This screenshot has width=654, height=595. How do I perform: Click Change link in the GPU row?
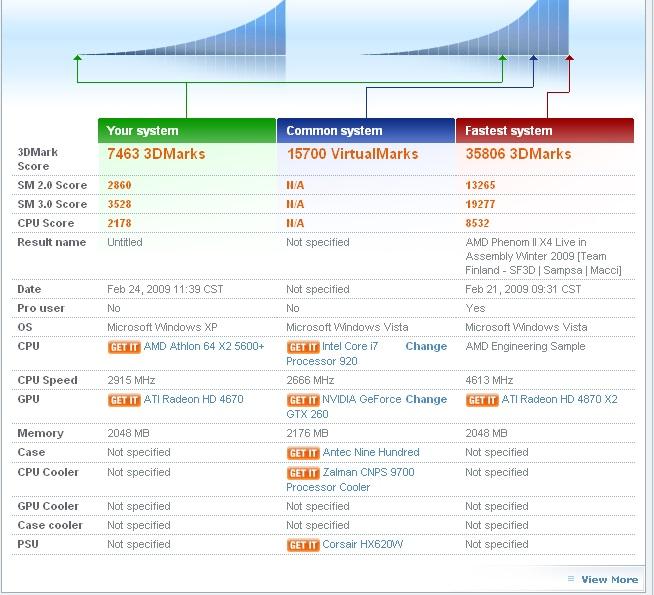[426, 399]
